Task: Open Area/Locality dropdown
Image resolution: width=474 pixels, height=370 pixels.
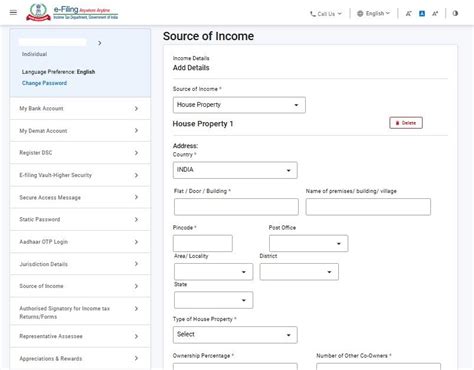Action: 213,272
